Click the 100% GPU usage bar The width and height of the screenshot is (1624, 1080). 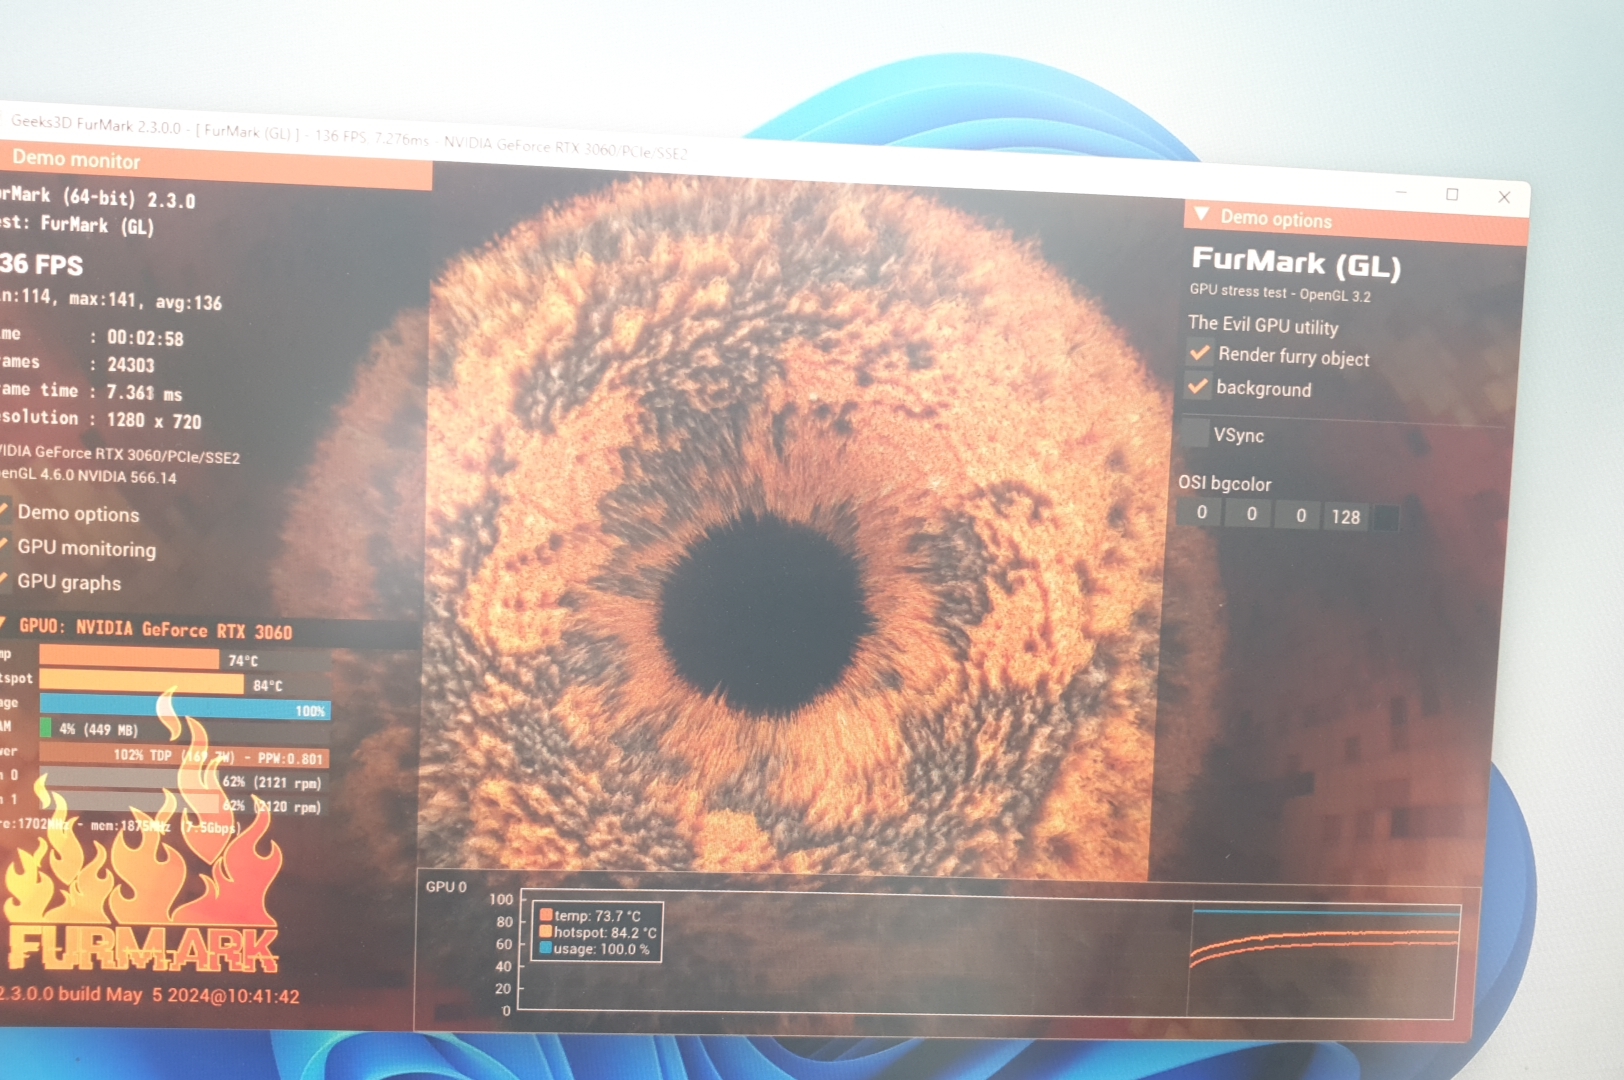tap(185, 708)
